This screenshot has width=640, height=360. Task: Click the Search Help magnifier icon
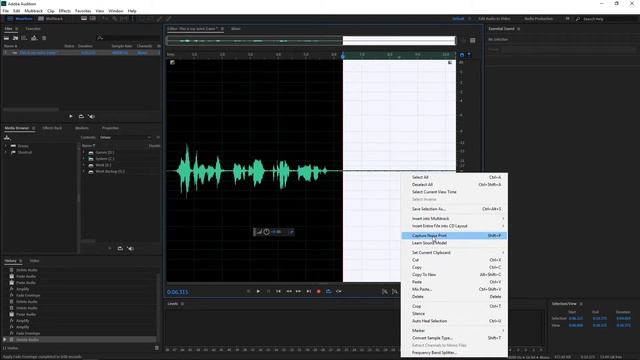click(578, 19)
